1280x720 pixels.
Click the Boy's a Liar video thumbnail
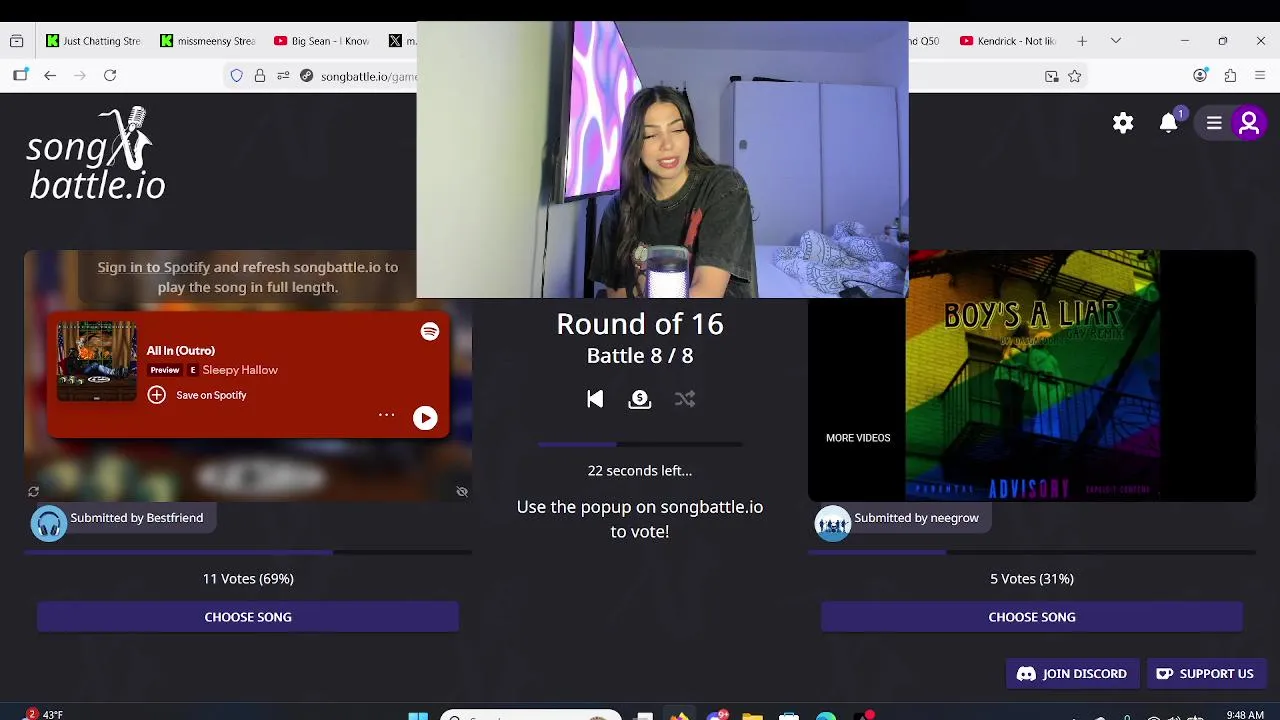1032,375
